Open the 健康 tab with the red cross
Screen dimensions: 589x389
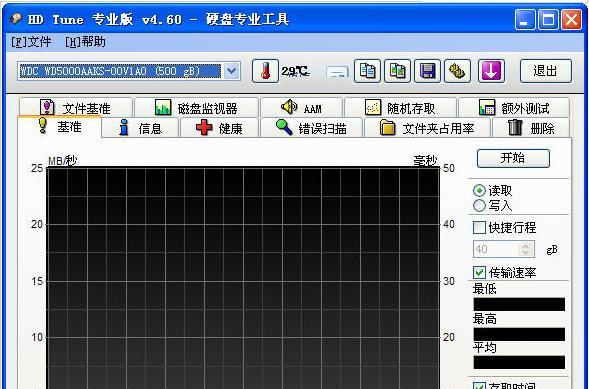pyautogui.click(x=219, y=128)
